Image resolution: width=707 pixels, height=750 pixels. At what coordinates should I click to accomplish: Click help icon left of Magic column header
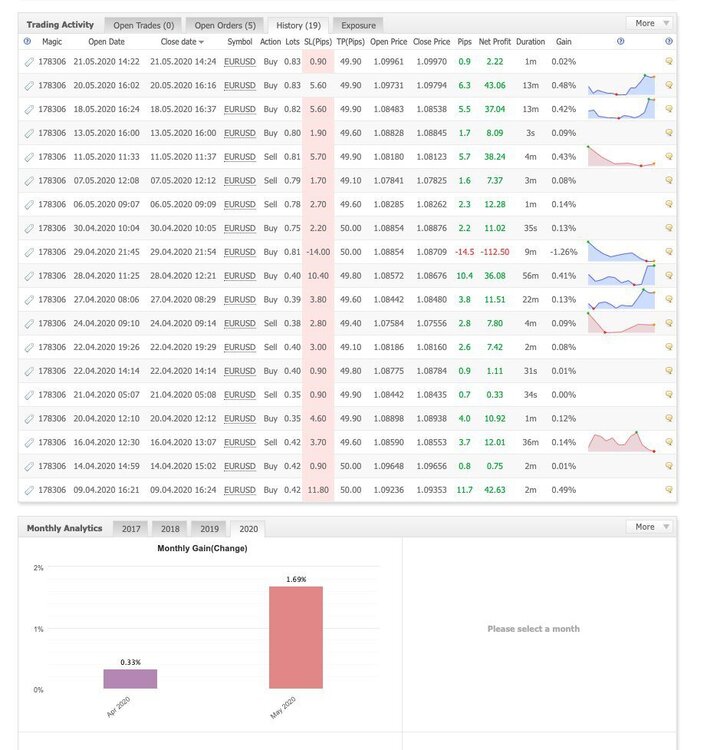click(27, 42)
